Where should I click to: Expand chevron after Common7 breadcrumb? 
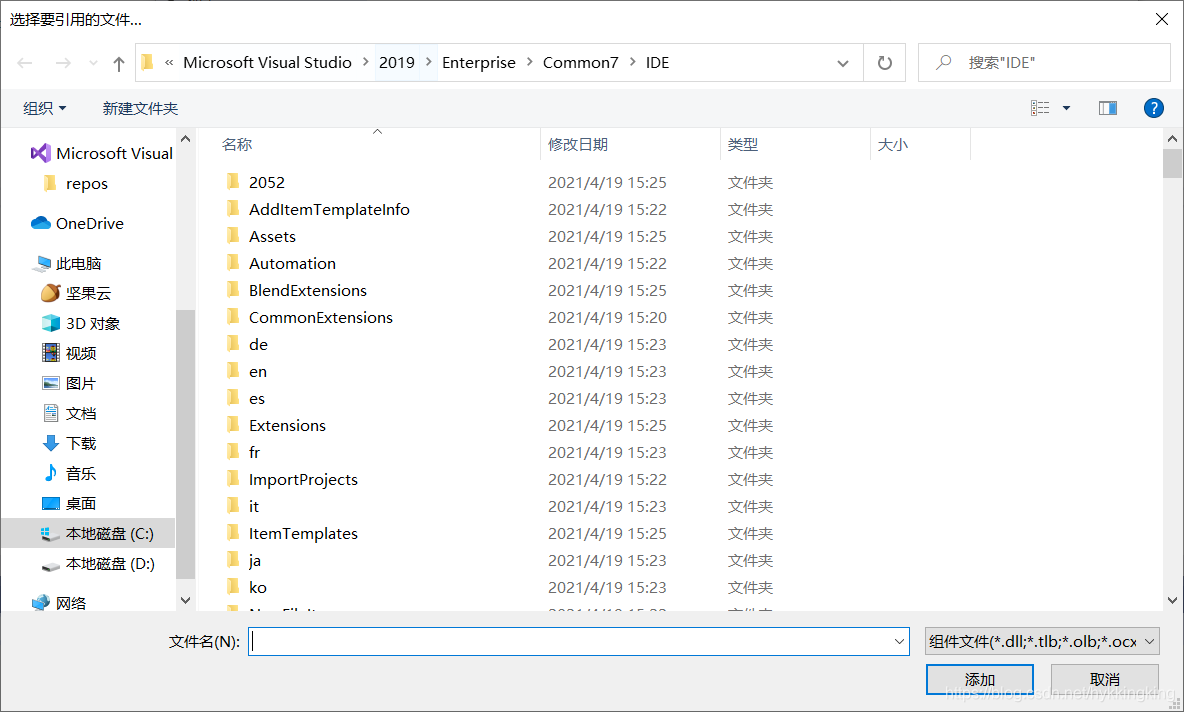coord(632,63)
